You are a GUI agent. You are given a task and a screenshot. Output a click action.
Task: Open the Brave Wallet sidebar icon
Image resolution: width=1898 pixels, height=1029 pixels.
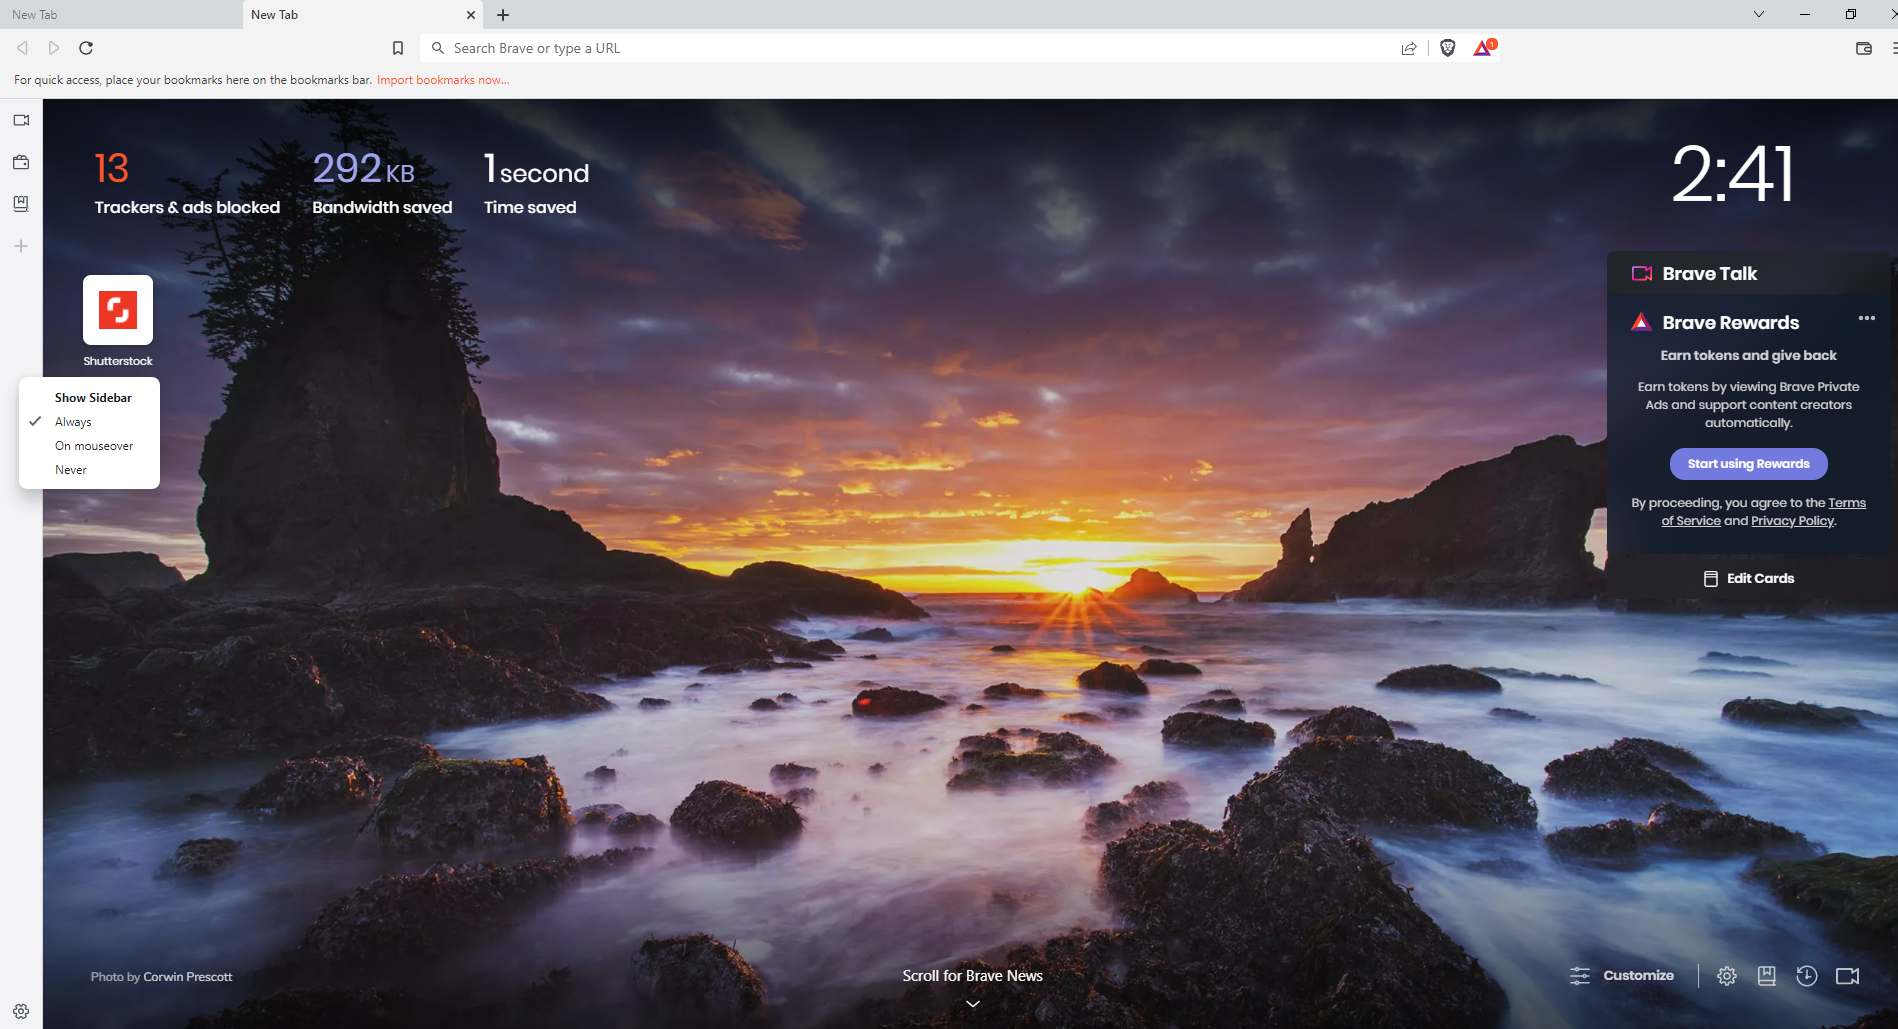coord(21,162)
